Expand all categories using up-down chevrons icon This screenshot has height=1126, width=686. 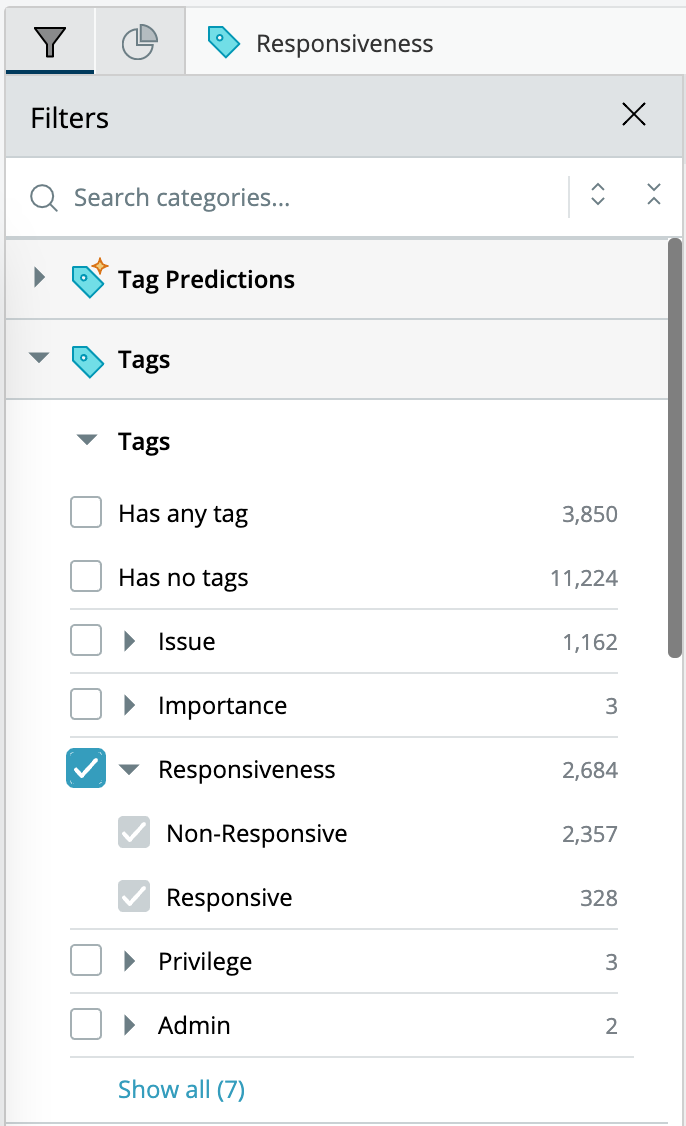[598, 194]
